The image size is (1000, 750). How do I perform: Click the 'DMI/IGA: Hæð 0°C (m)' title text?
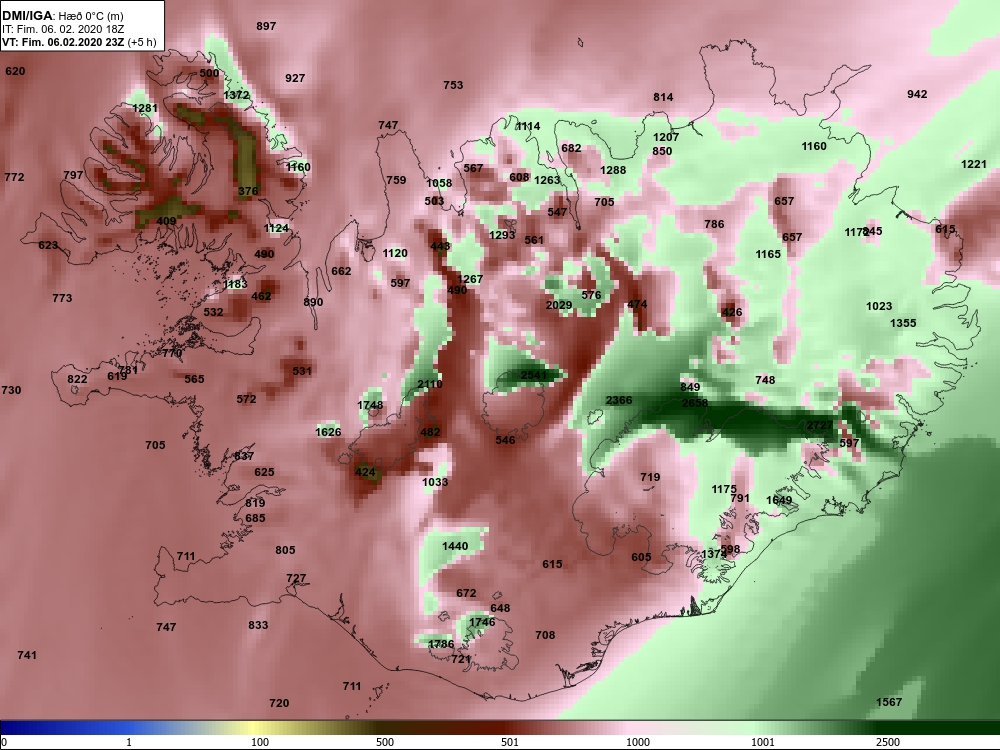click(x=63, y=16)
